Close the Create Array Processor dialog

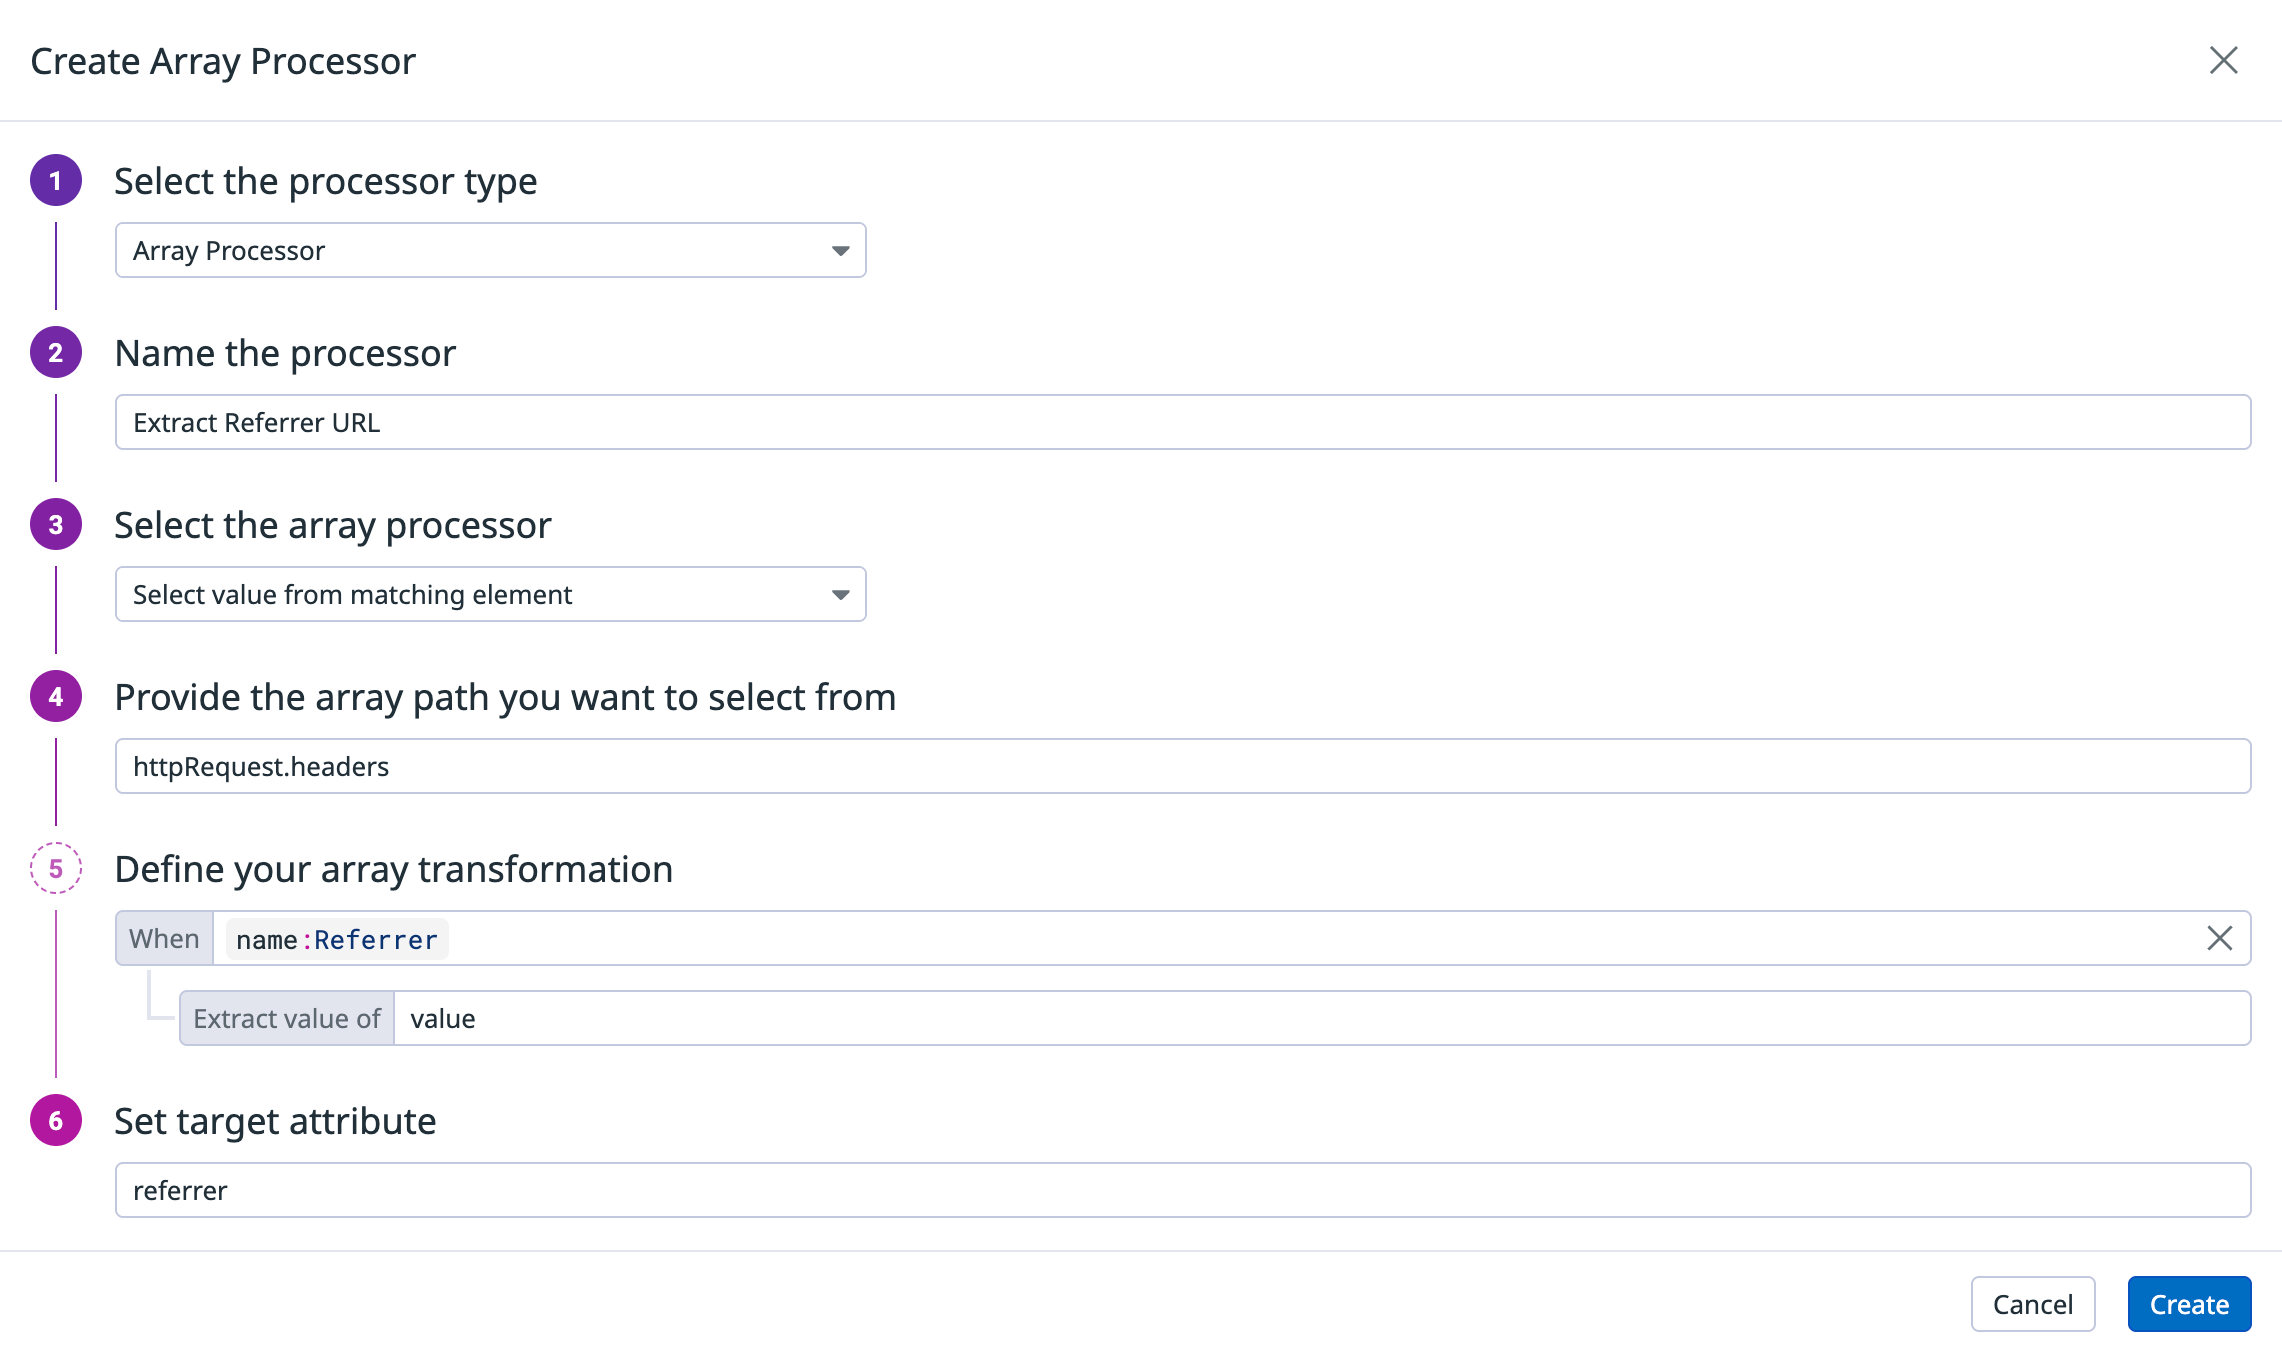(x=2223, y=61)
